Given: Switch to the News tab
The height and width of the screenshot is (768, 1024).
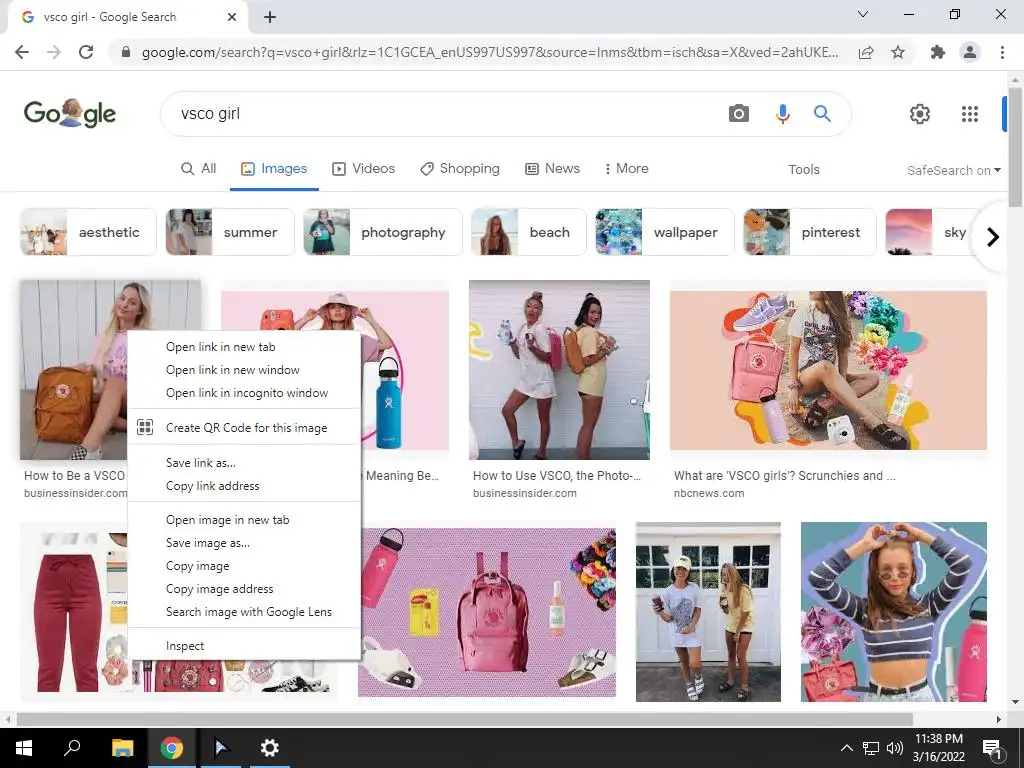Looking at the screenshot, I should pyautogui.click(x=552, y=168).
